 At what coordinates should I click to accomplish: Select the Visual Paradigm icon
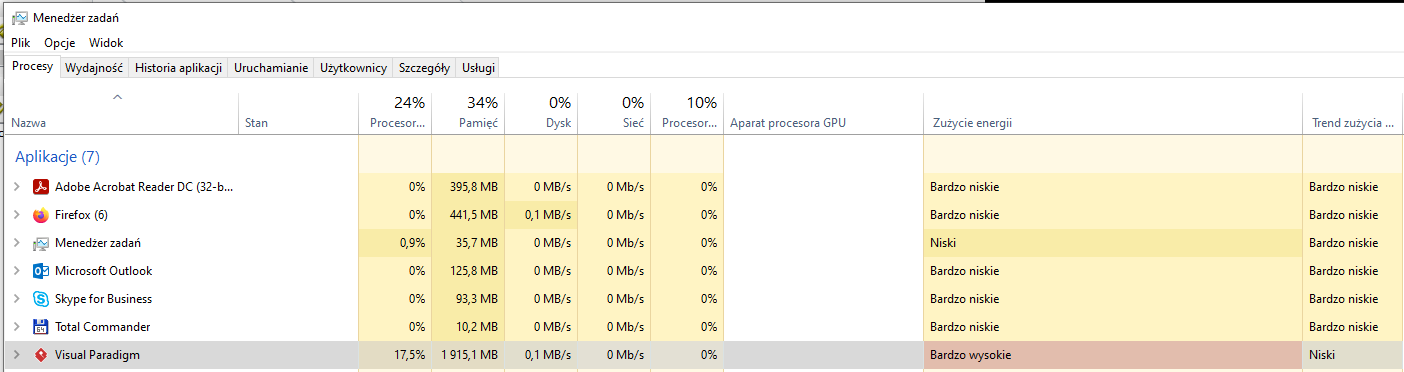click(x=41, y=355)
